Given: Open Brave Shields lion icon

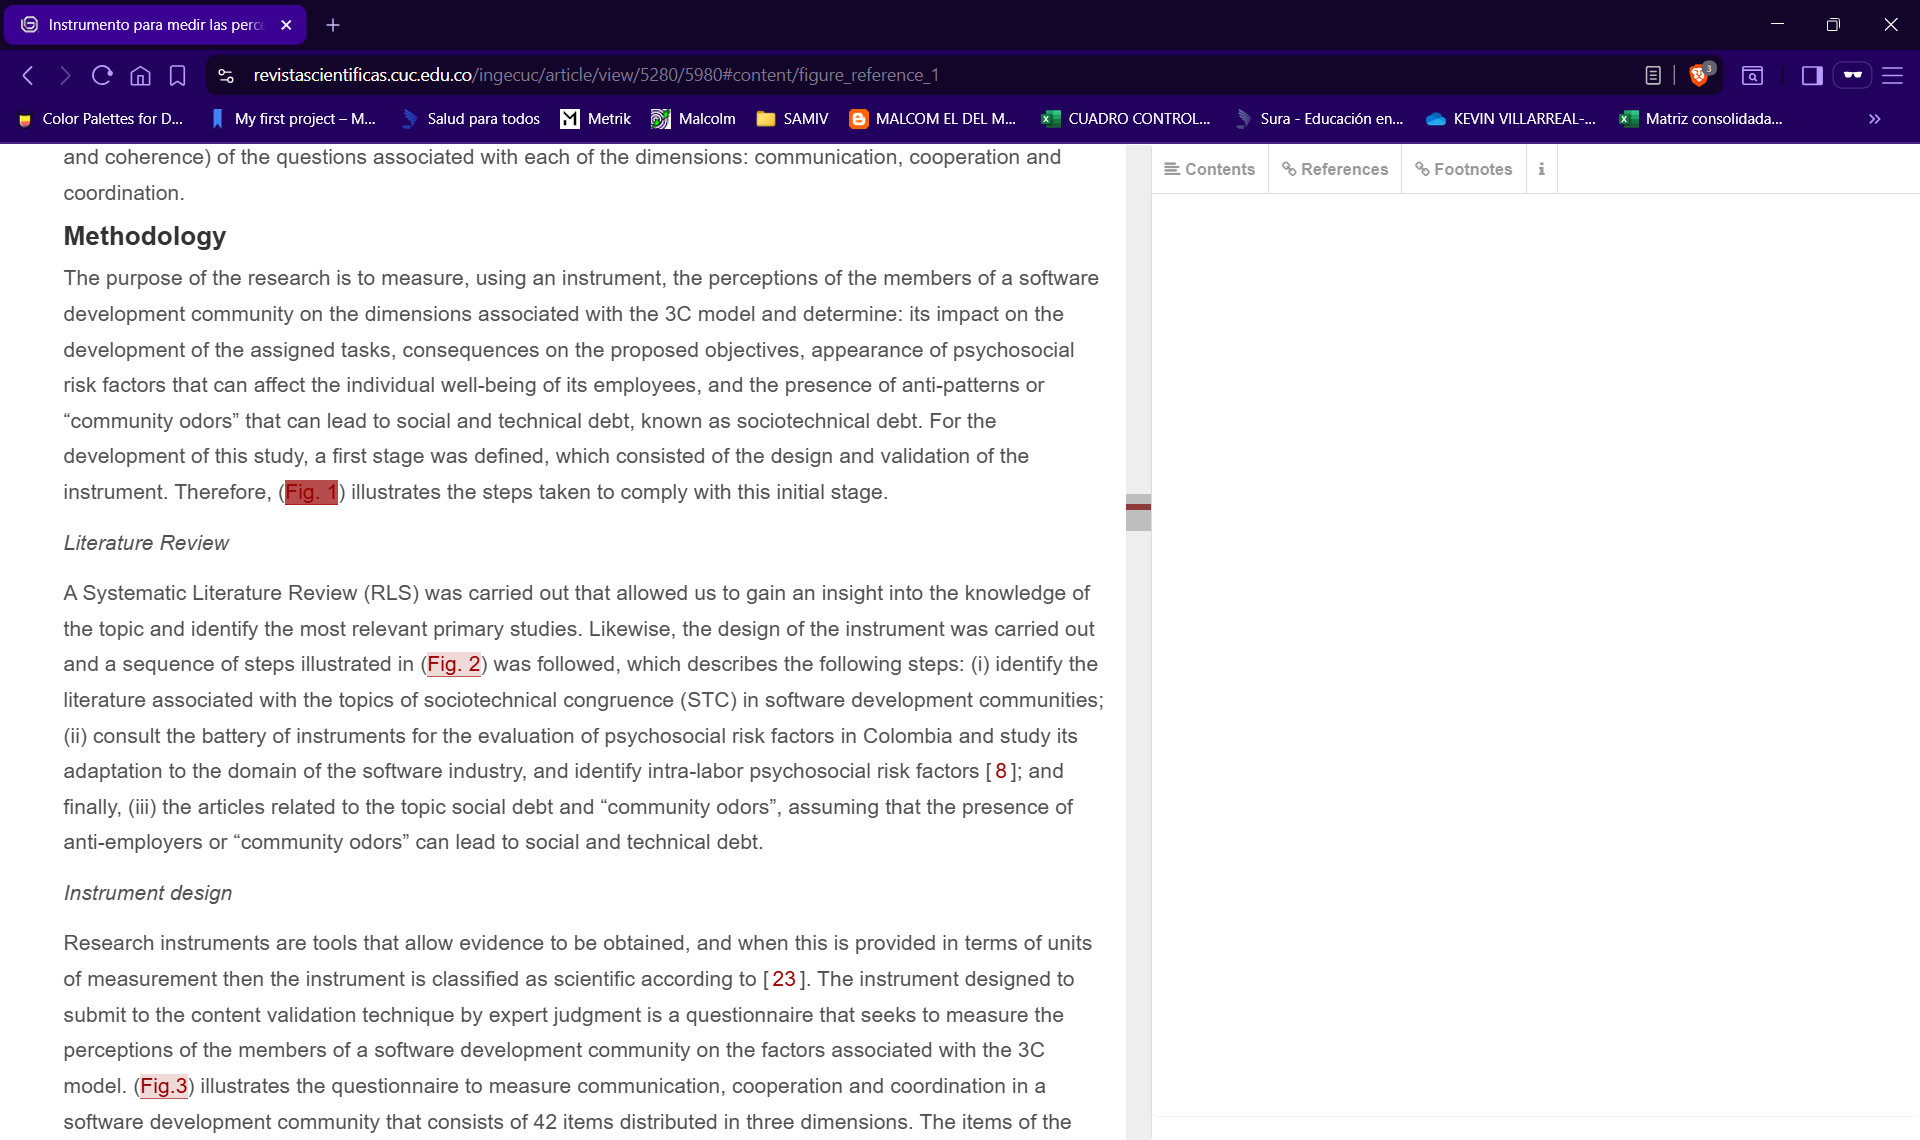Looking at the screenshot, I should click(1699, 75).
